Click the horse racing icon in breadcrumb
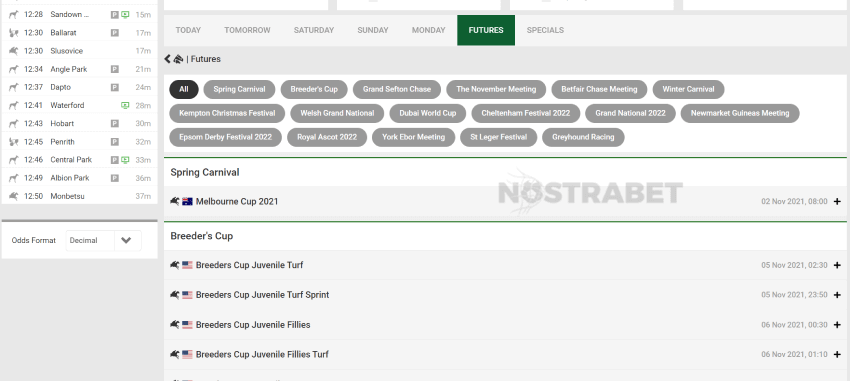The image size is (850, 381). tap(178, 59)
